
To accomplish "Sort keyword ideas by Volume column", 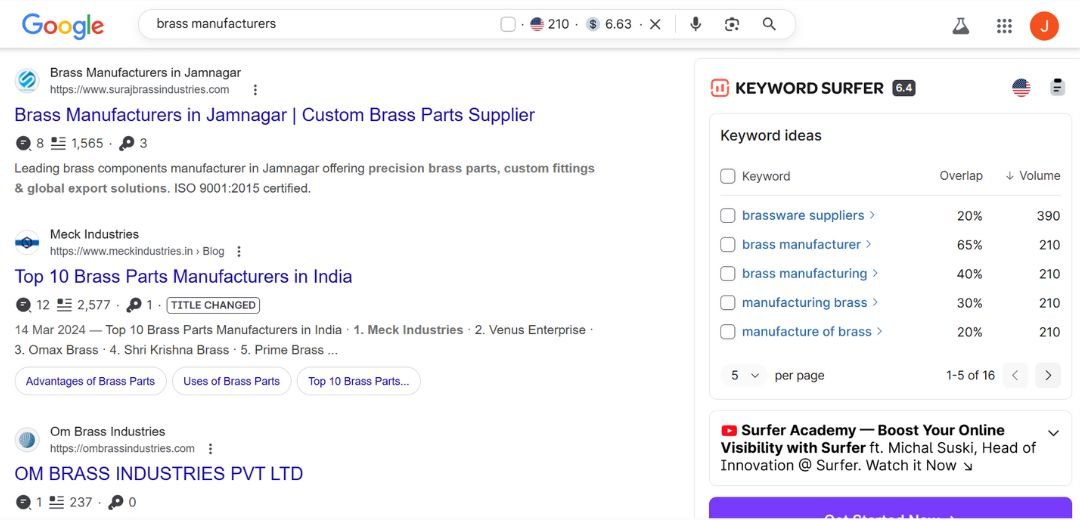I will point(1032,176).
